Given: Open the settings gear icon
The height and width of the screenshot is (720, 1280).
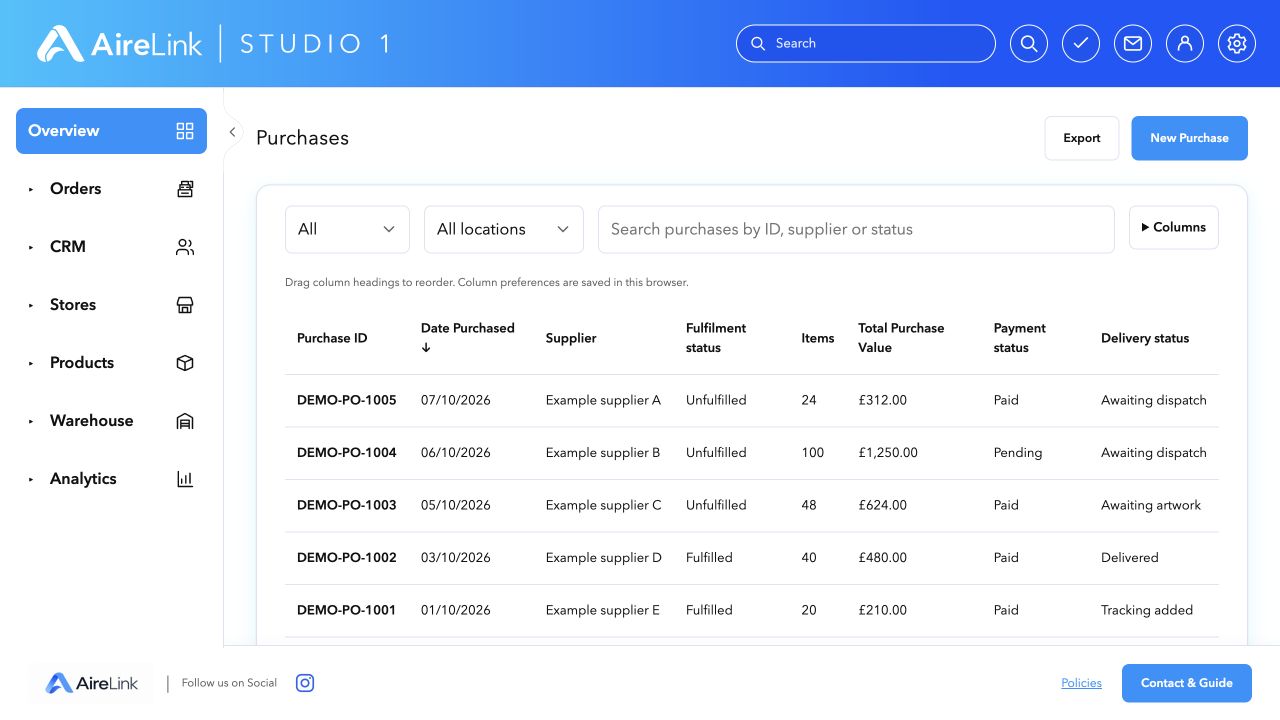Looking at the screenshot, I should 1237,44.
